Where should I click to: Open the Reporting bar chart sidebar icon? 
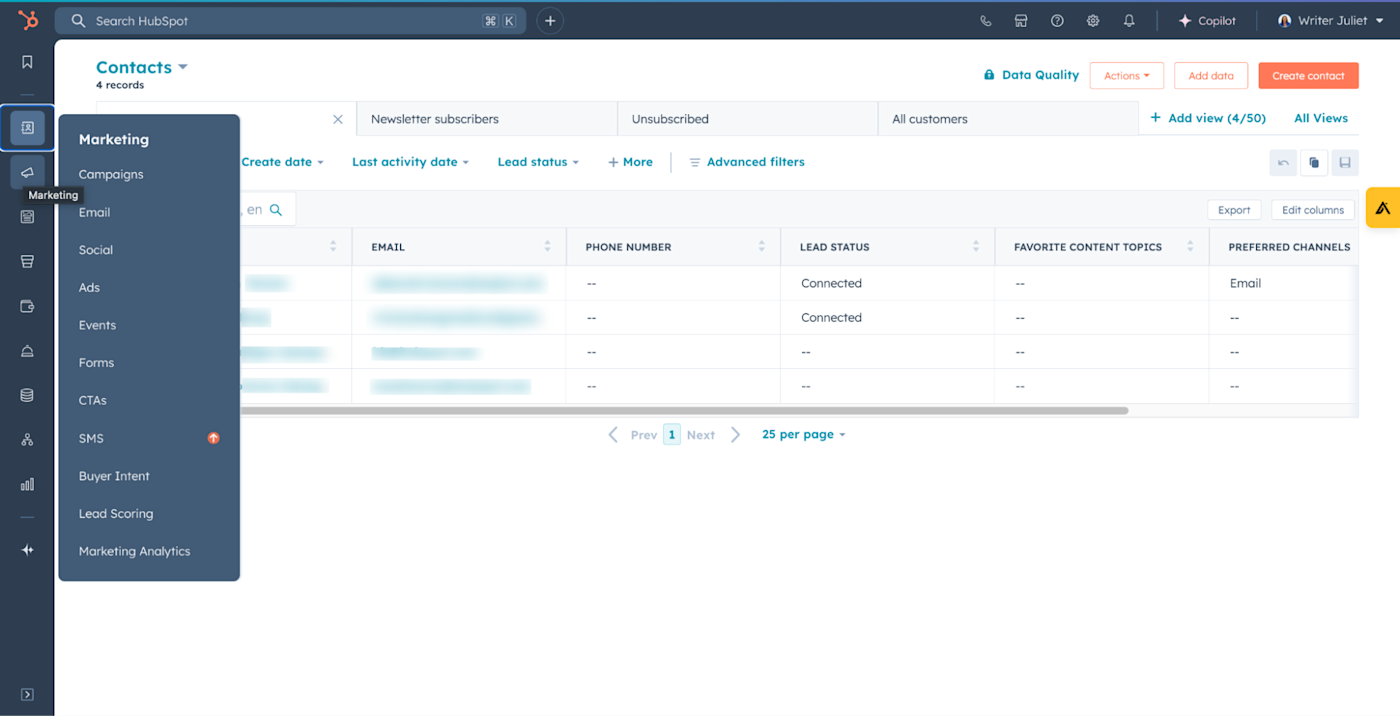pos(27,484)
